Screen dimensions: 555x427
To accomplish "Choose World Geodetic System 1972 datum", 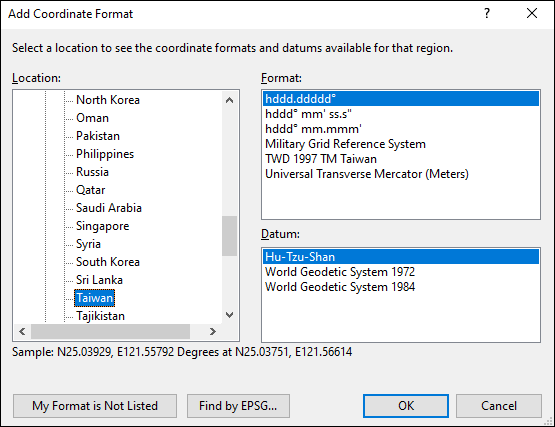I will (x=401, y=272).
